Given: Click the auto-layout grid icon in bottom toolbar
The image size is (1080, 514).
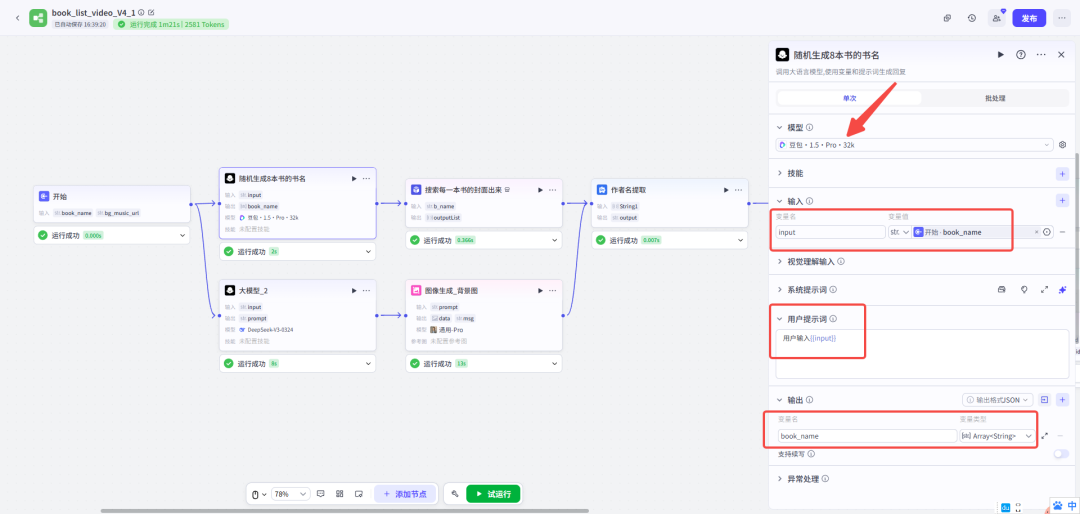Looking at the screenshot, I should pos(340,494).
